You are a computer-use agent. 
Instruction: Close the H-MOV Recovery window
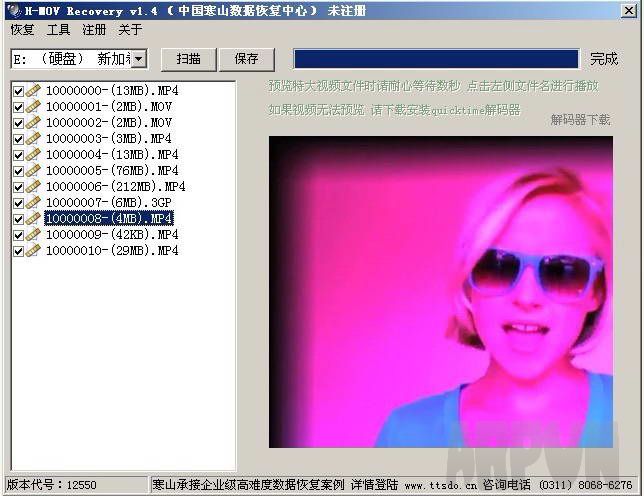point(628,10)
